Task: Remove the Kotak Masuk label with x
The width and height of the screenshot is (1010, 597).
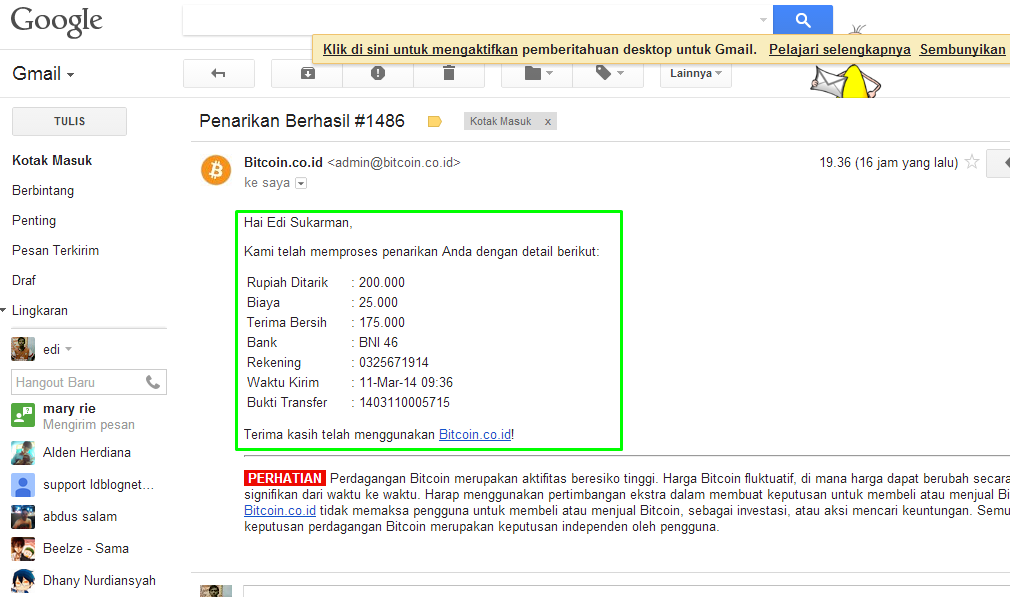Action: click(x=548, y=122)
